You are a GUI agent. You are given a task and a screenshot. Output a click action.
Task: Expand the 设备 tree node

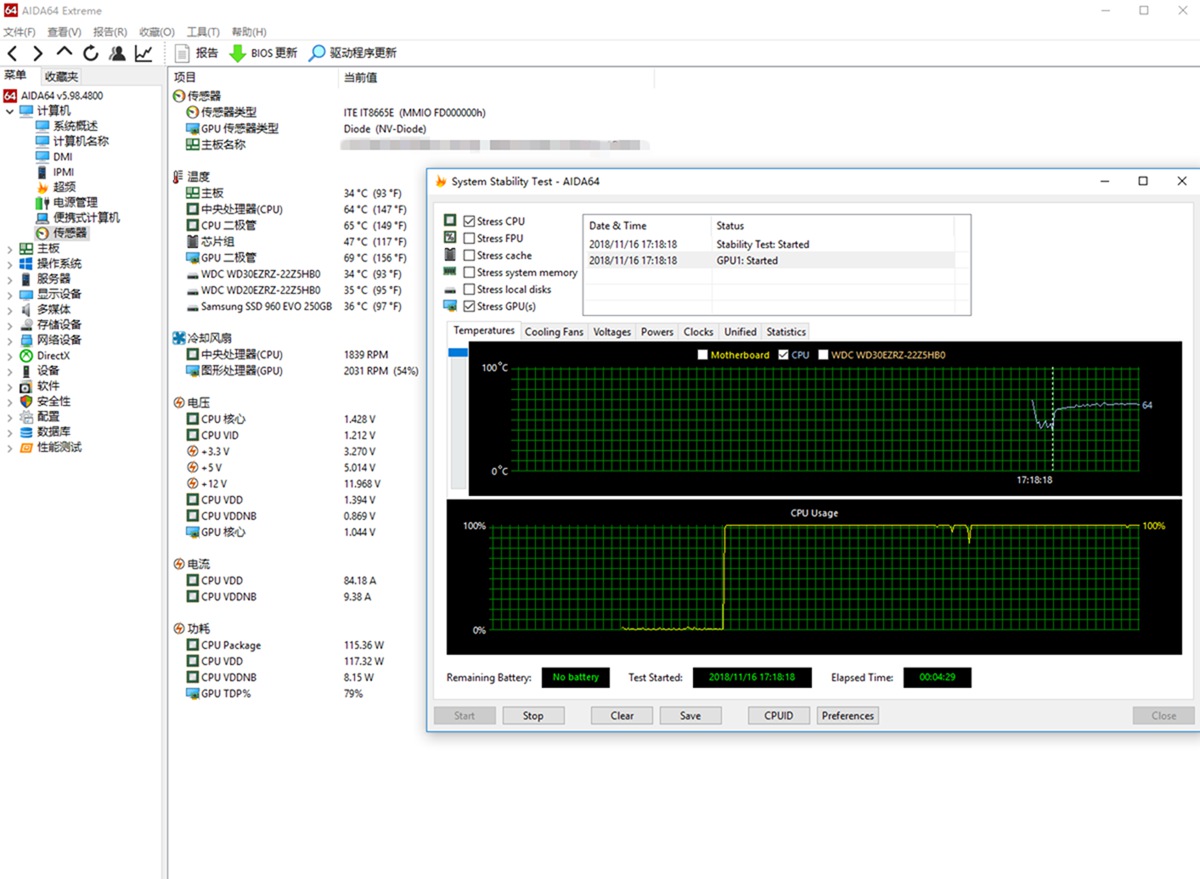(x=10, y=371)
